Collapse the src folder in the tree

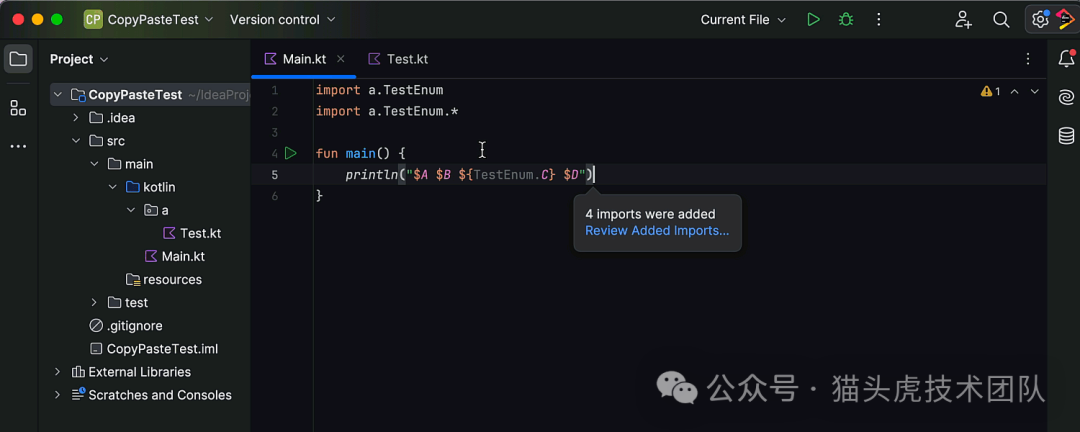coord(76,141)
